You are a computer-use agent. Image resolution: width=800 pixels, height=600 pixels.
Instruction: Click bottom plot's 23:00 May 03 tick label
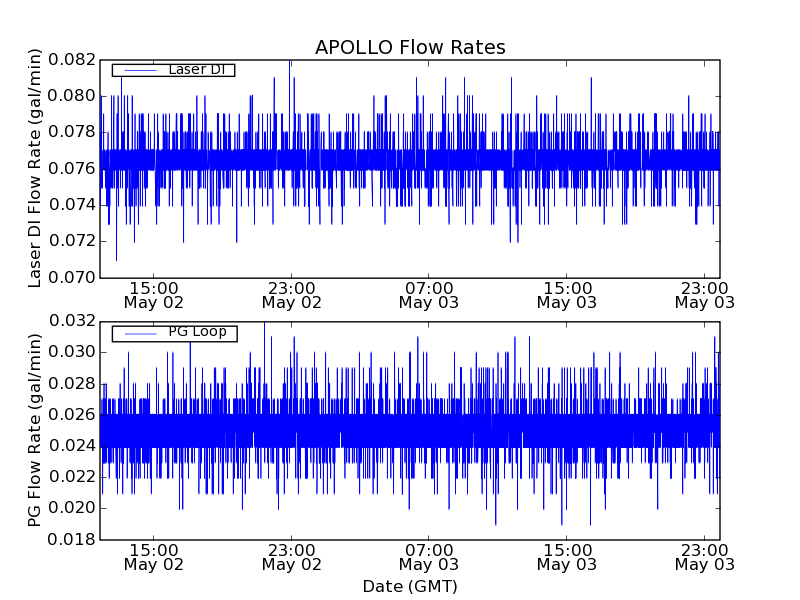click(704, 556)
